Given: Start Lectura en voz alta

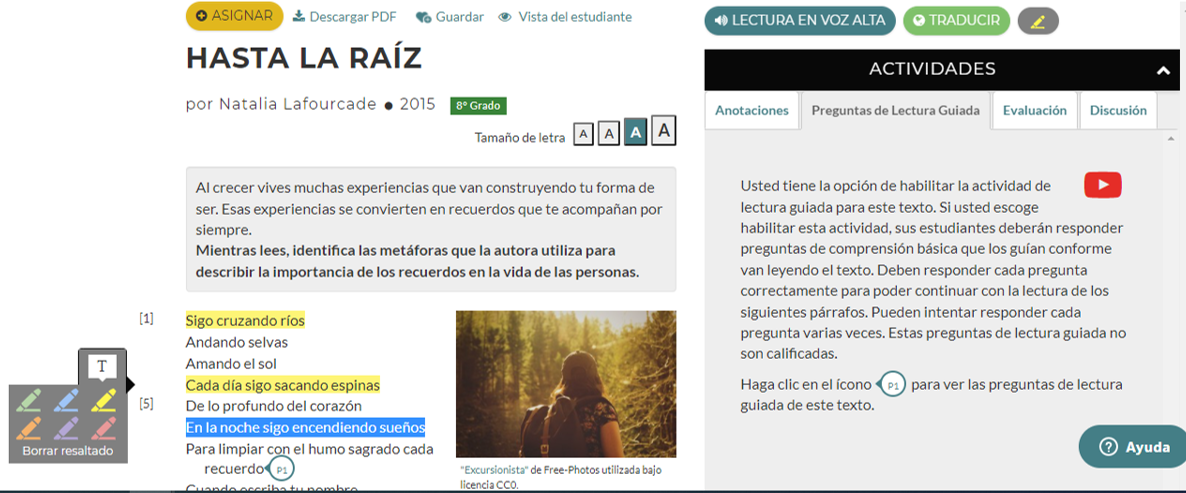Looking at the screenshot, I should [x=800, y=20].
